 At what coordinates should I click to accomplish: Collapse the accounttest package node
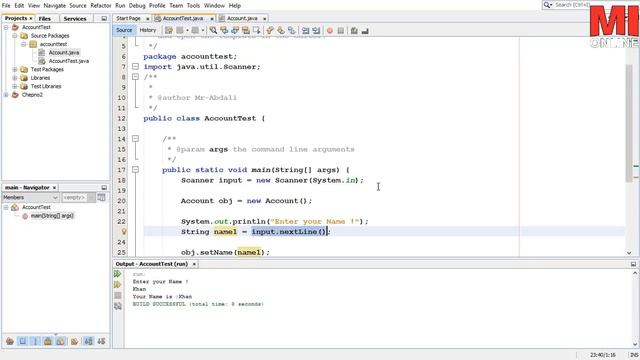pyautogui.click(x=24, y=44)
